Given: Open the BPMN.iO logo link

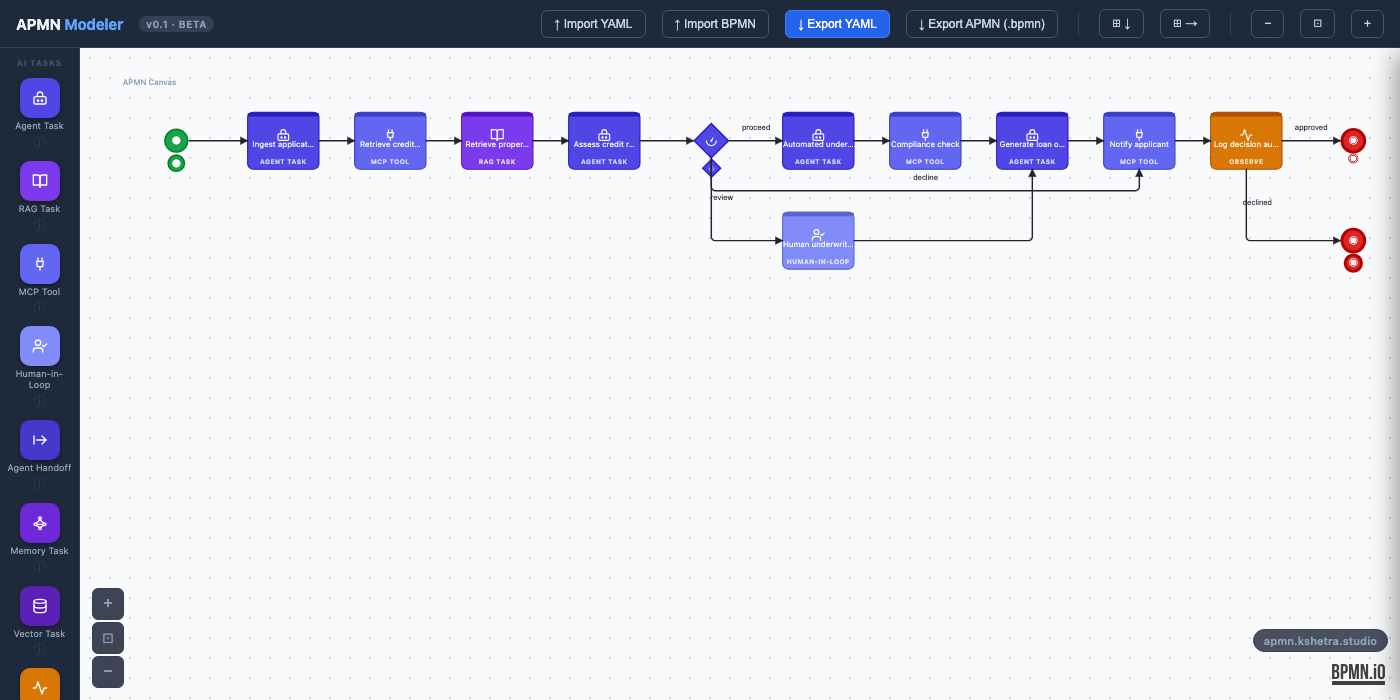Looking at the screenshot, I should pos(1358,673).
